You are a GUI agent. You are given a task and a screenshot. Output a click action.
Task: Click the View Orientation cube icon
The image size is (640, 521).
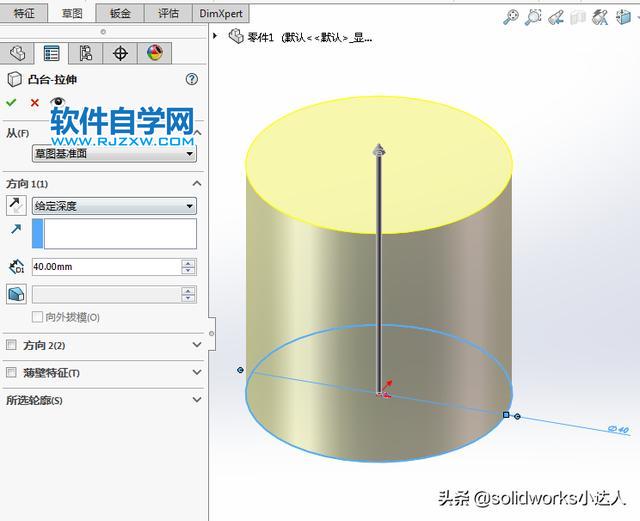point(623,17)
